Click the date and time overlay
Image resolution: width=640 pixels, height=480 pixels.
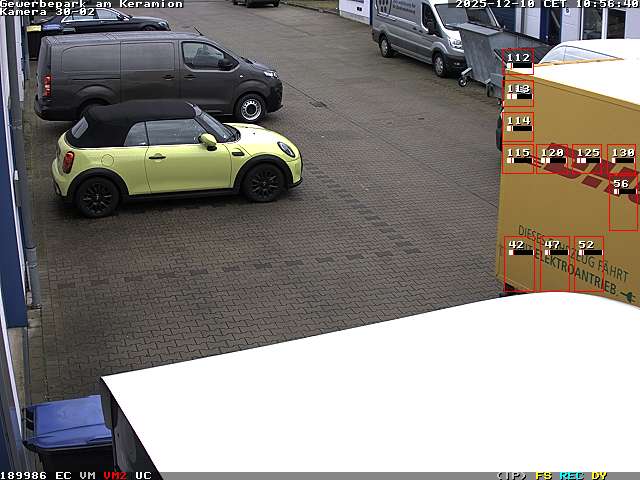(547, 4)
